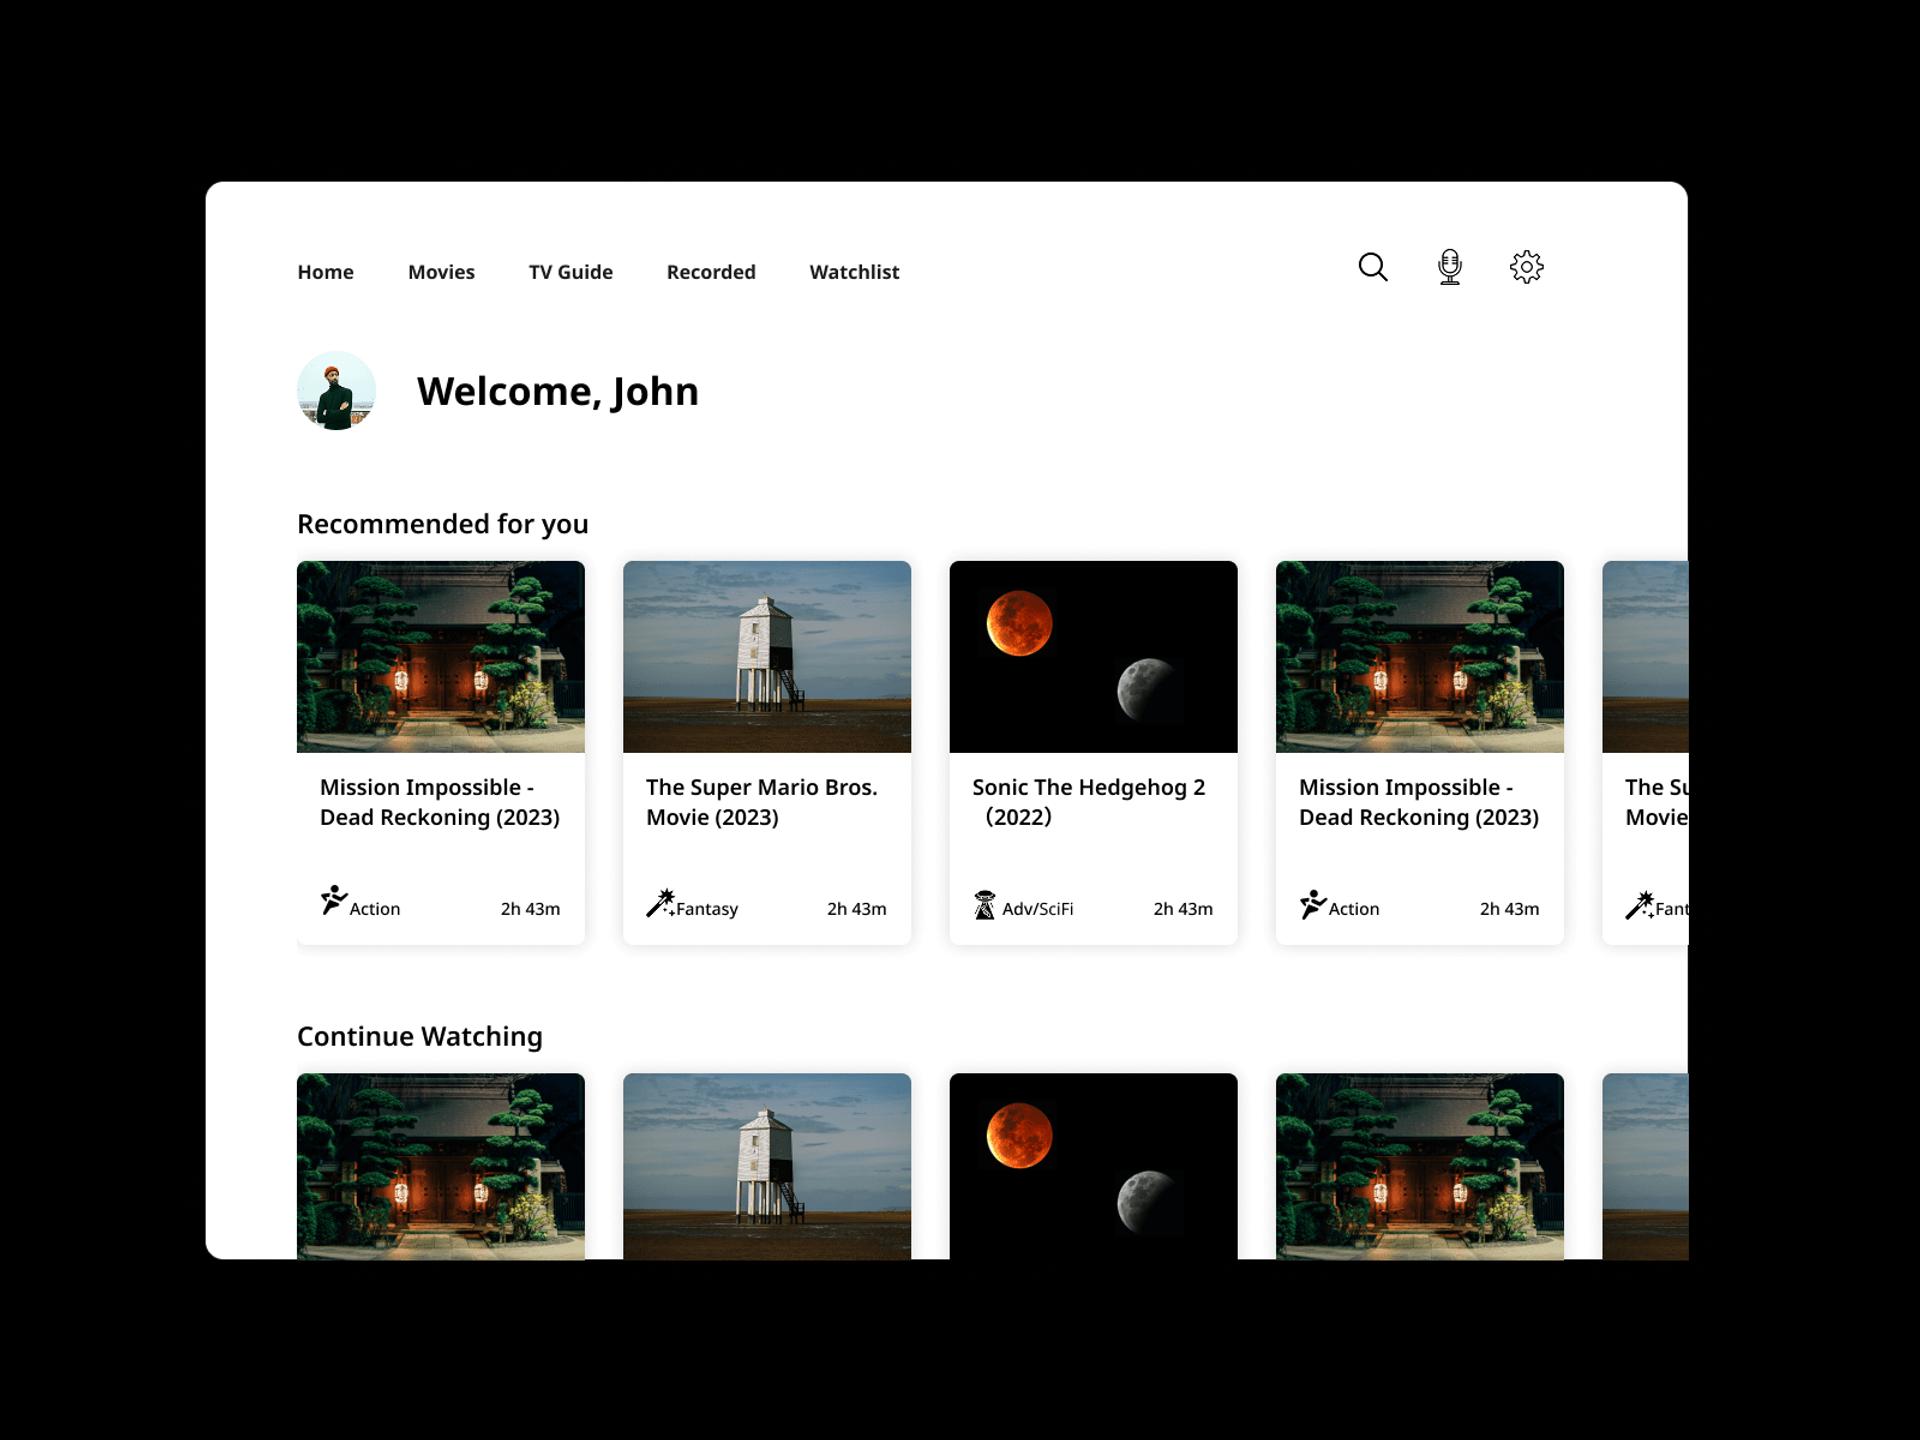This screenshot has height=1440, width=1920.
Task: Click the Adv/SciFi genre icon on Sonic card
Action: tap(985, 905)
